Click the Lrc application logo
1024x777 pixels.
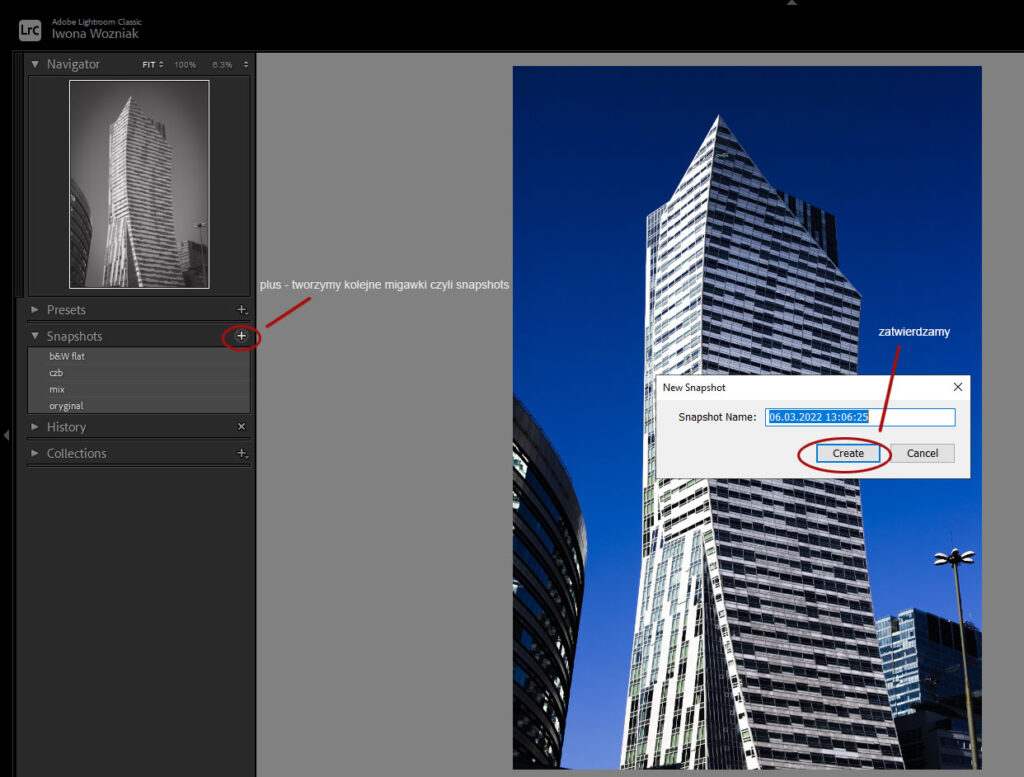[29, 29]
